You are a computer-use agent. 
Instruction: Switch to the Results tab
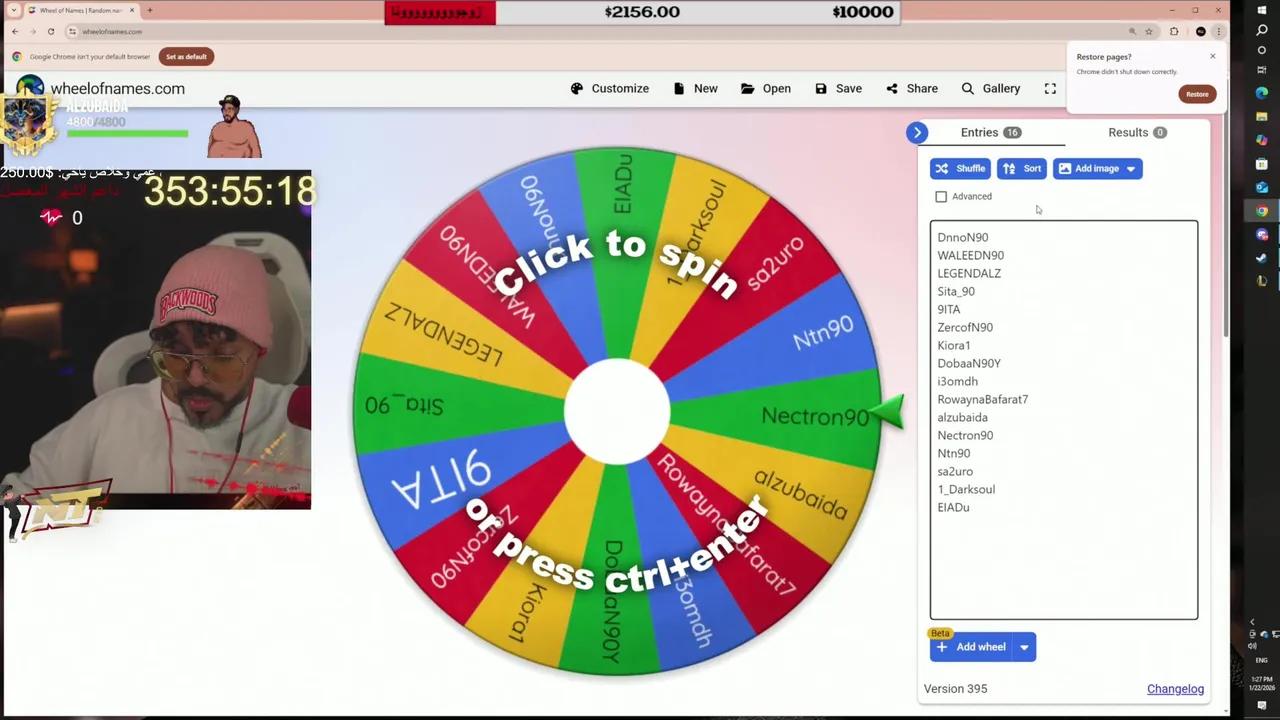(1137, 132)
